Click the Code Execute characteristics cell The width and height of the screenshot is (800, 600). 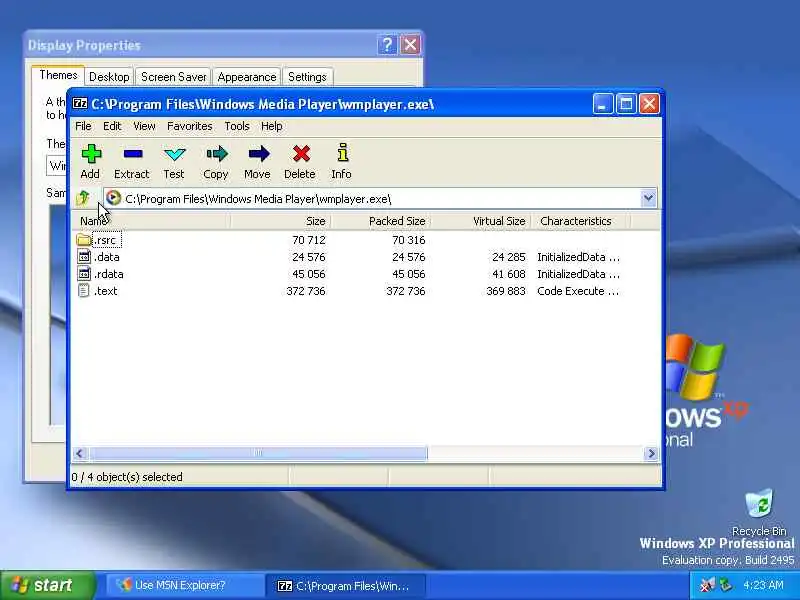(578, 291)
